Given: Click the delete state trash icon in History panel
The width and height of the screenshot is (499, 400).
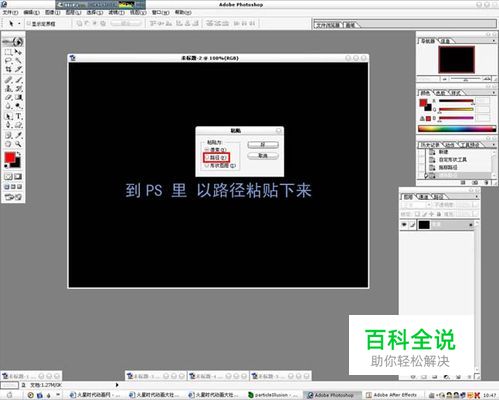Looking at the screenshot, I should point(486,183).
